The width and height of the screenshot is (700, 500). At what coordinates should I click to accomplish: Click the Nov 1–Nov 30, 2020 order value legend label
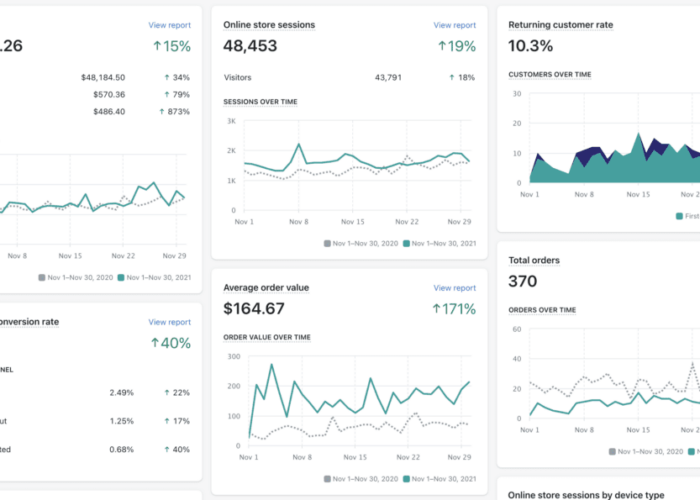(365, 479)
